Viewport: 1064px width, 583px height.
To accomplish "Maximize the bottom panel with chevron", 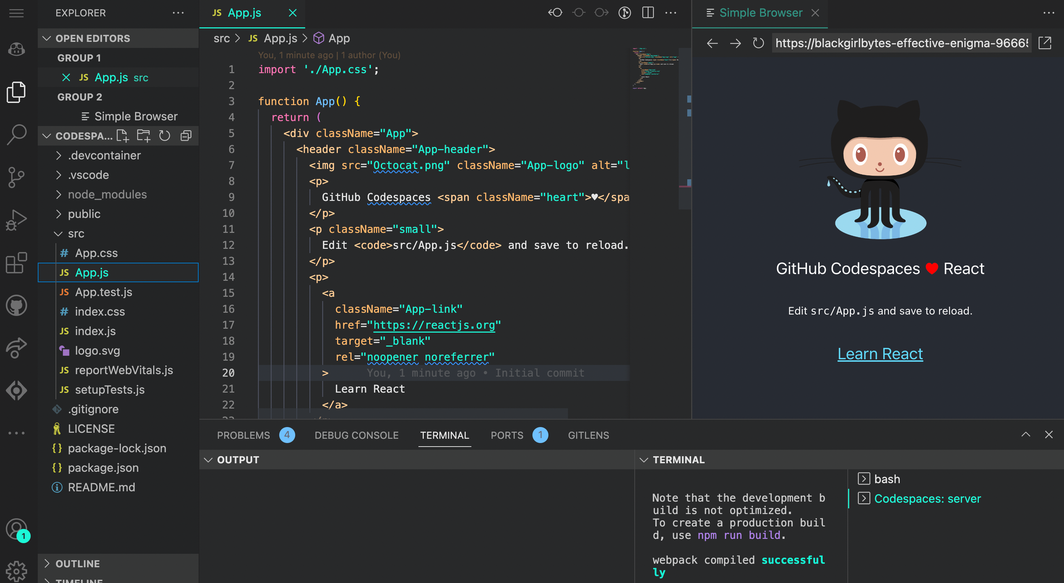I will tap(1025, 435).
